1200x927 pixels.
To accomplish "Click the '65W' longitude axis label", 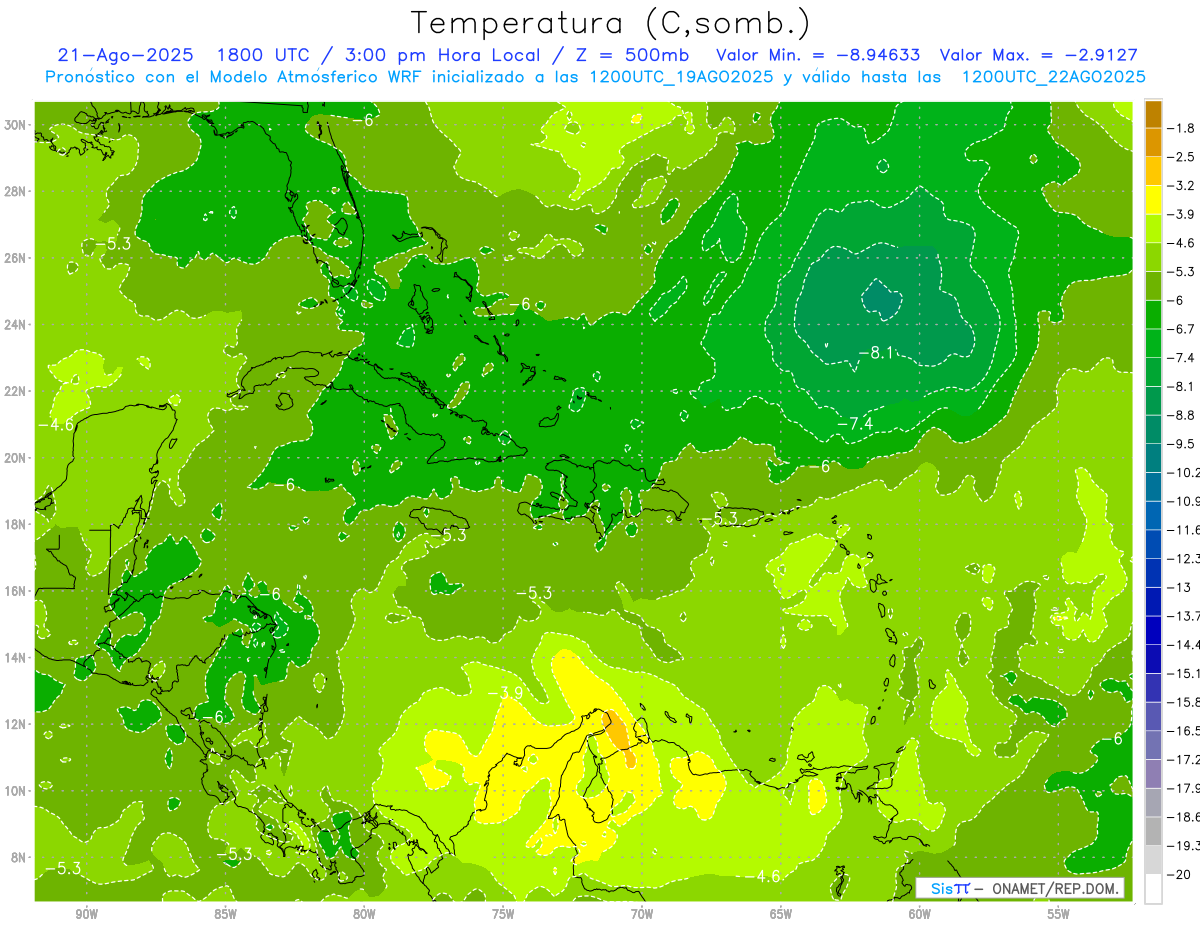I will (781, 914).
